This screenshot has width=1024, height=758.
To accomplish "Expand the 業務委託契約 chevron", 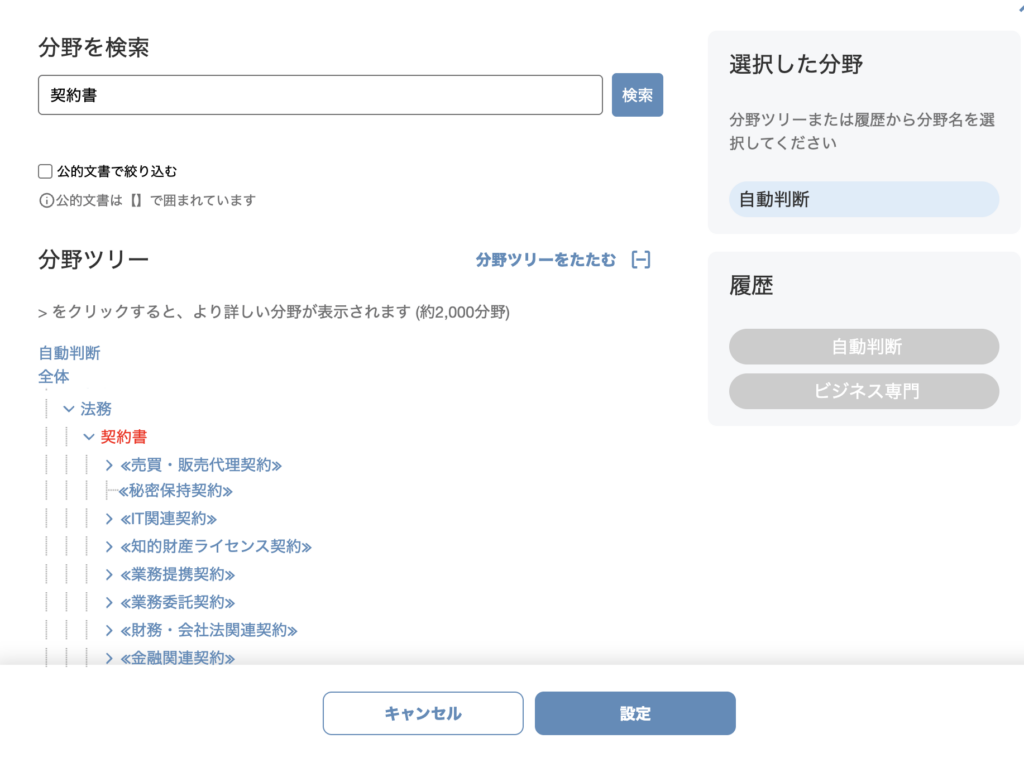I will point(109,603).
